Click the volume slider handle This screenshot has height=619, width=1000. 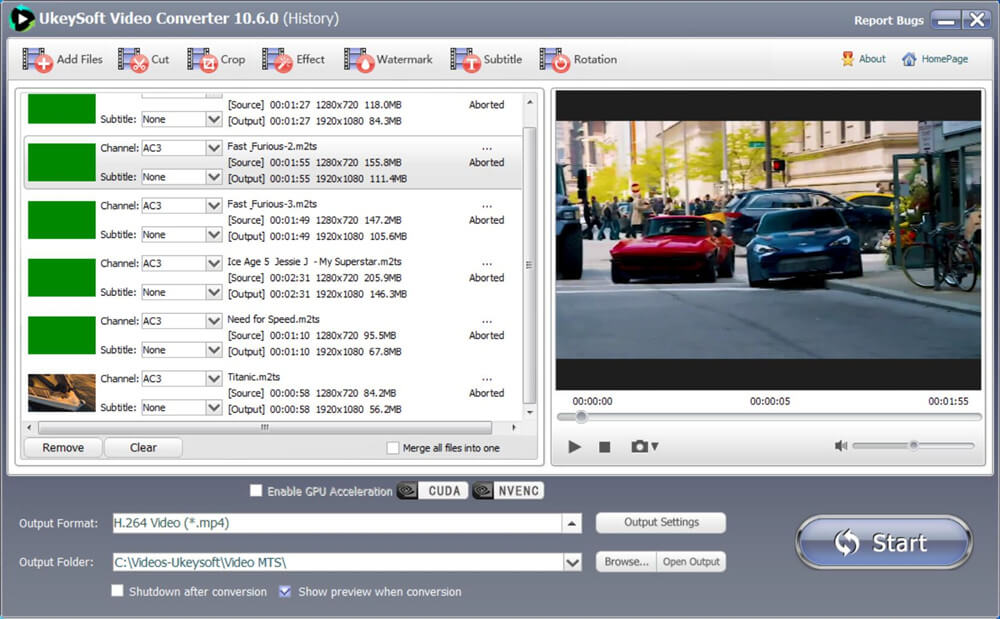(913, 446)
